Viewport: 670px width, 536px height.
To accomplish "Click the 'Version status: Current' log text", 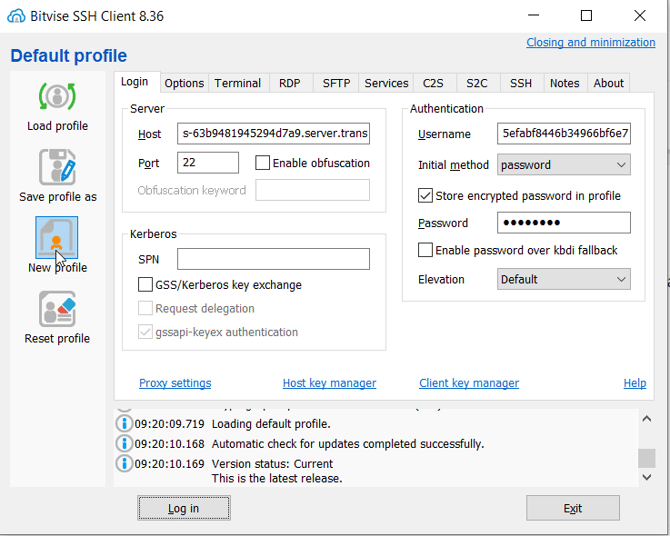I will tap(272, 464).
